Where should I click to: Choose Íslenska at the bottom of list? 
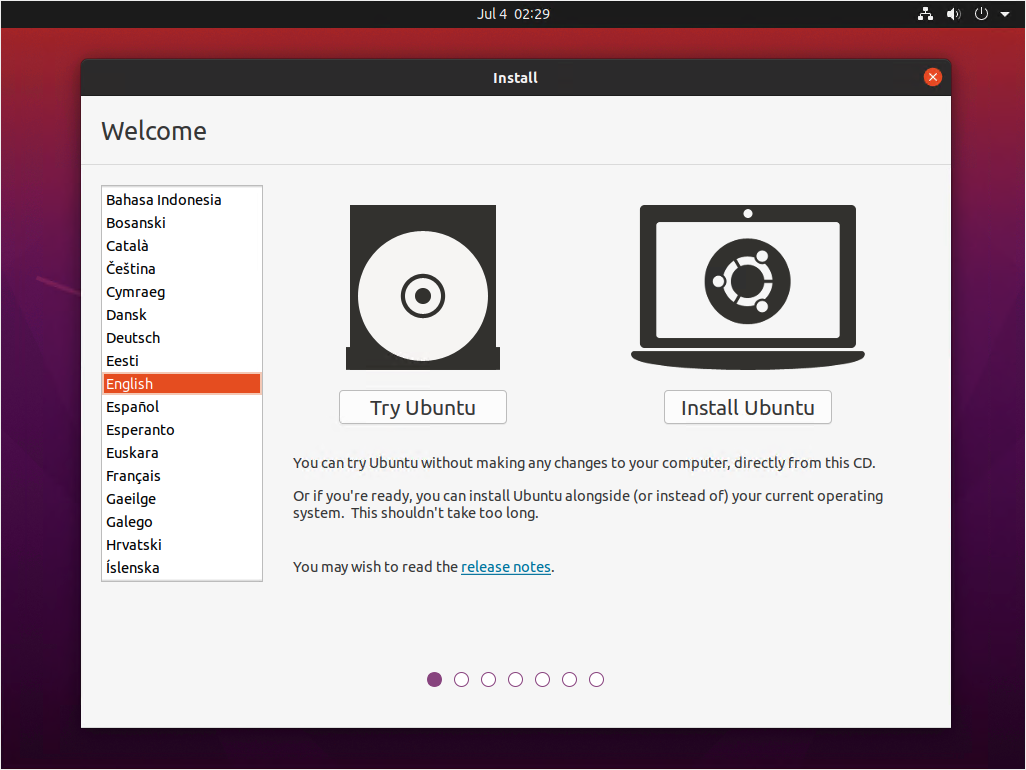pyautogui.click(x=133, y=568)
